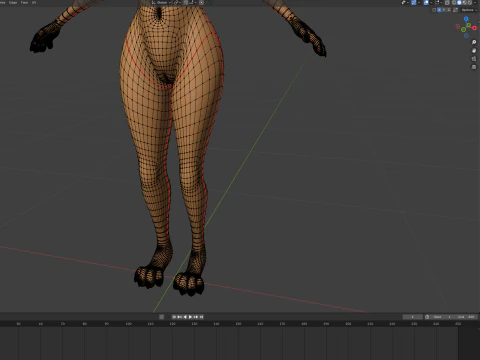Screen dimensions: 480x360
Task: Jump to previous keyframe
Action: (x=179, y=317)
